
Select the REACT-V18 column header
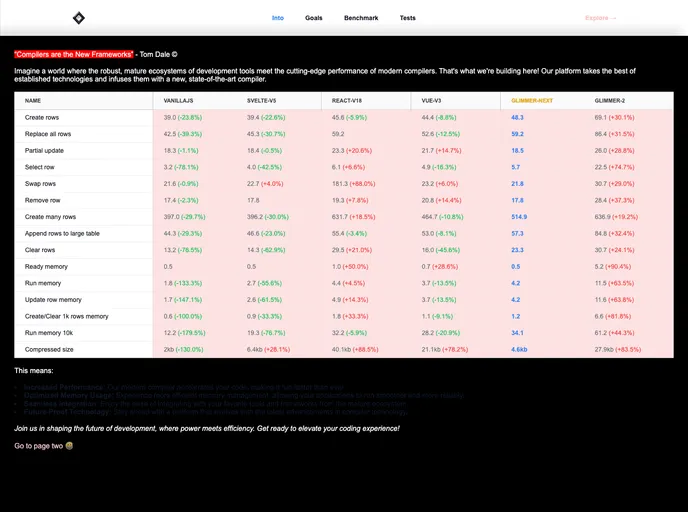tap(347, 101)
